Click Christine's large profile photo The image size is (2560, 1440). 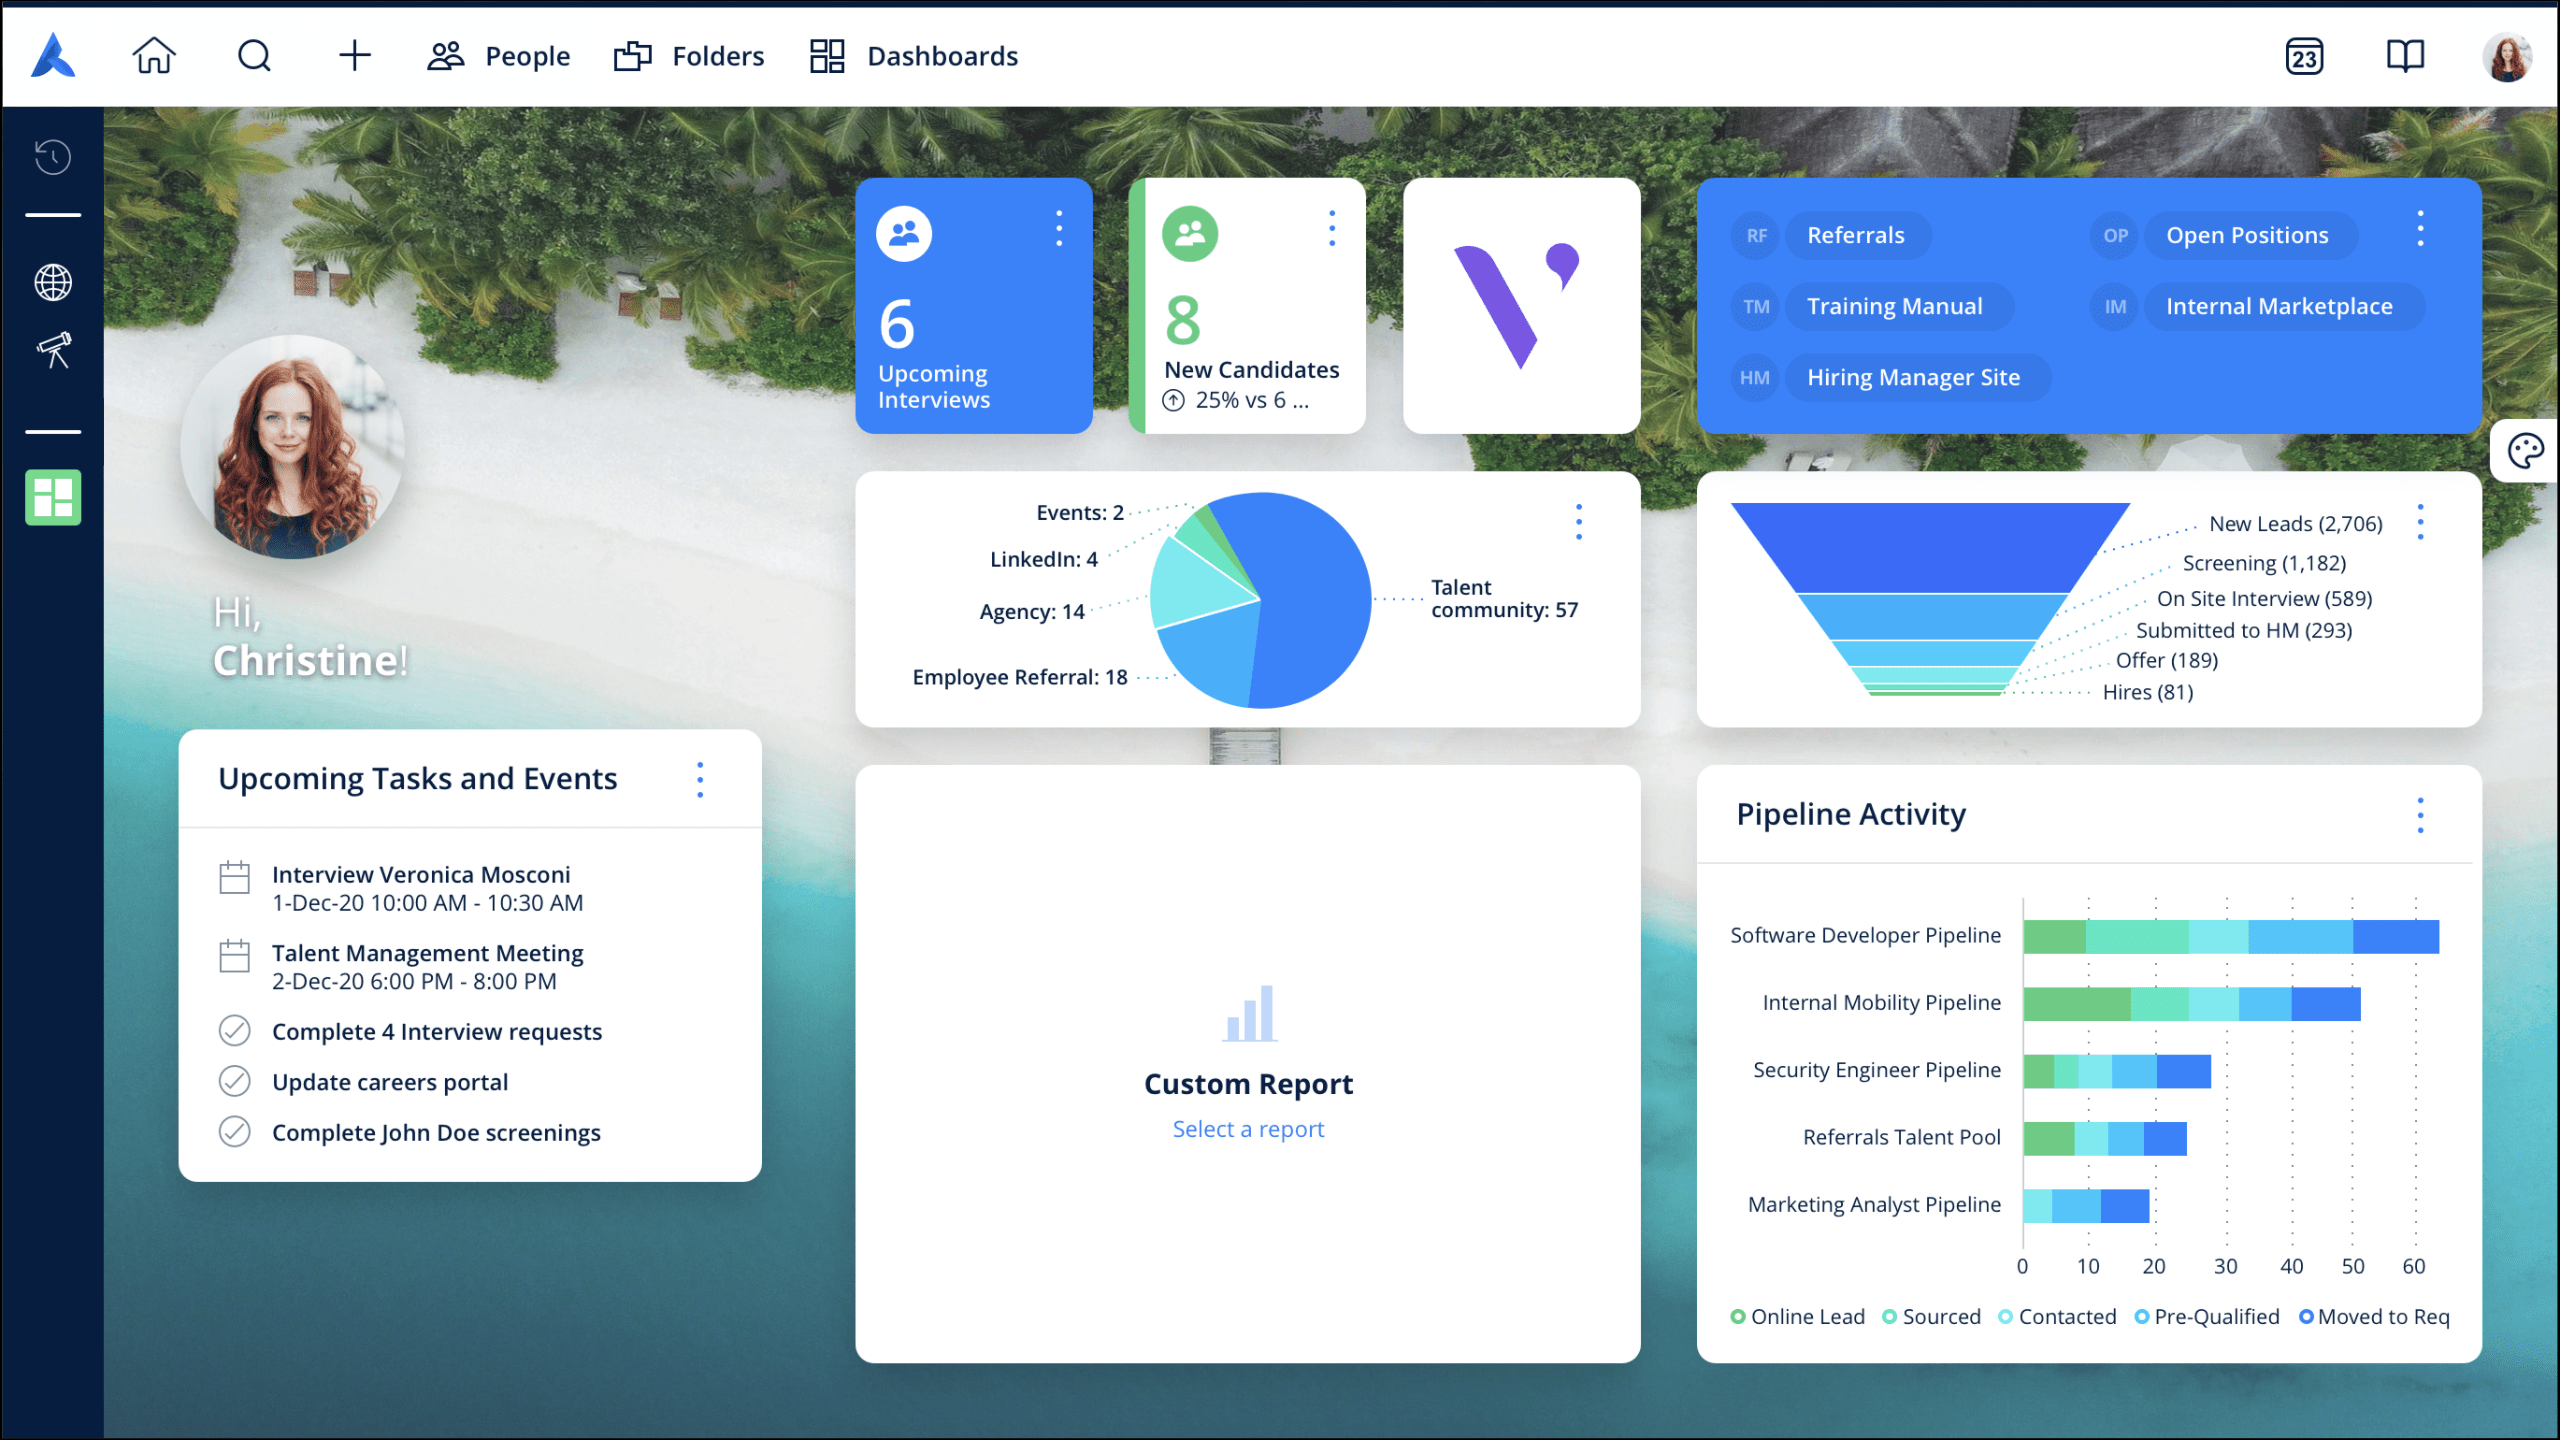tap(292, 446)
